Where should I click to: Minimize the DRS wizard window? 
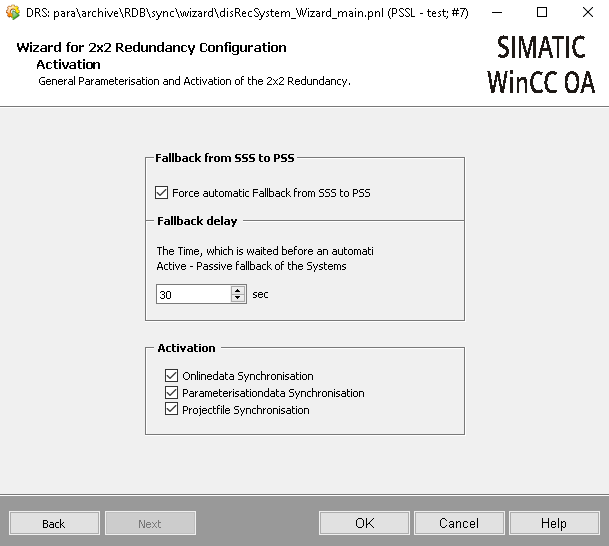[x=495, y=13]
